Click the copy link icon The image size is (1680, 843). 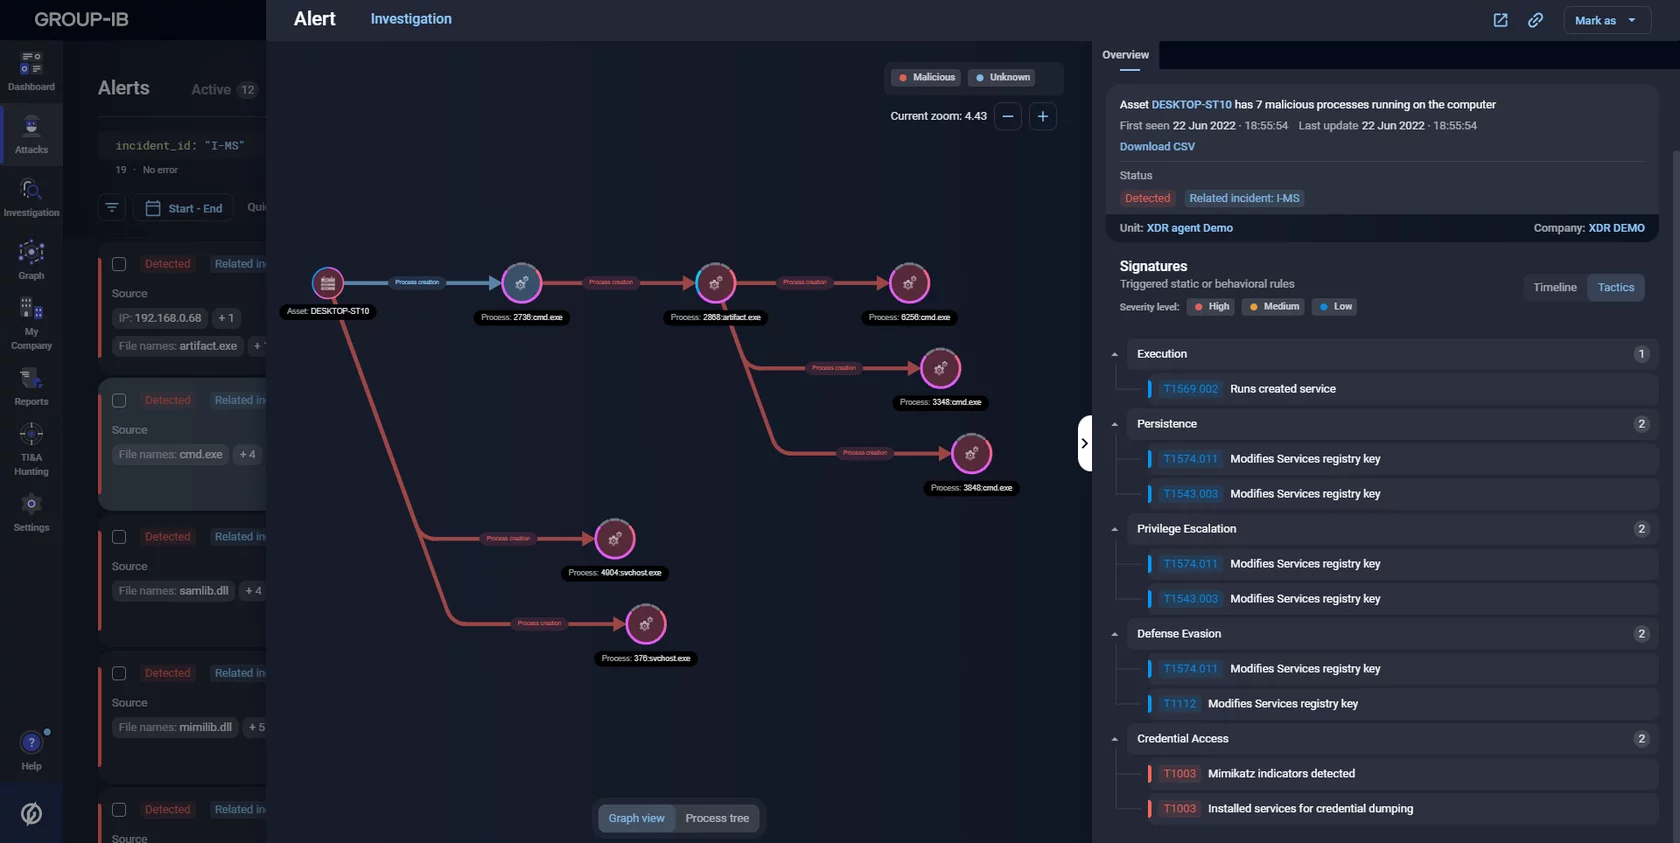1535,20
